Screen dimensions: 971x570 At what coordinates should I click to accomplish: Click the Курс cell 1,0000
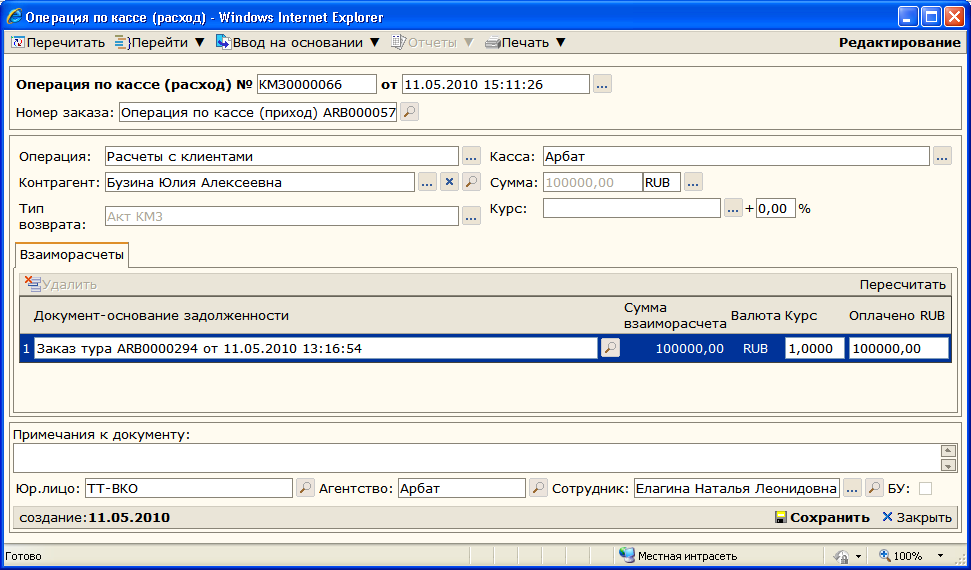click(815, 348)
